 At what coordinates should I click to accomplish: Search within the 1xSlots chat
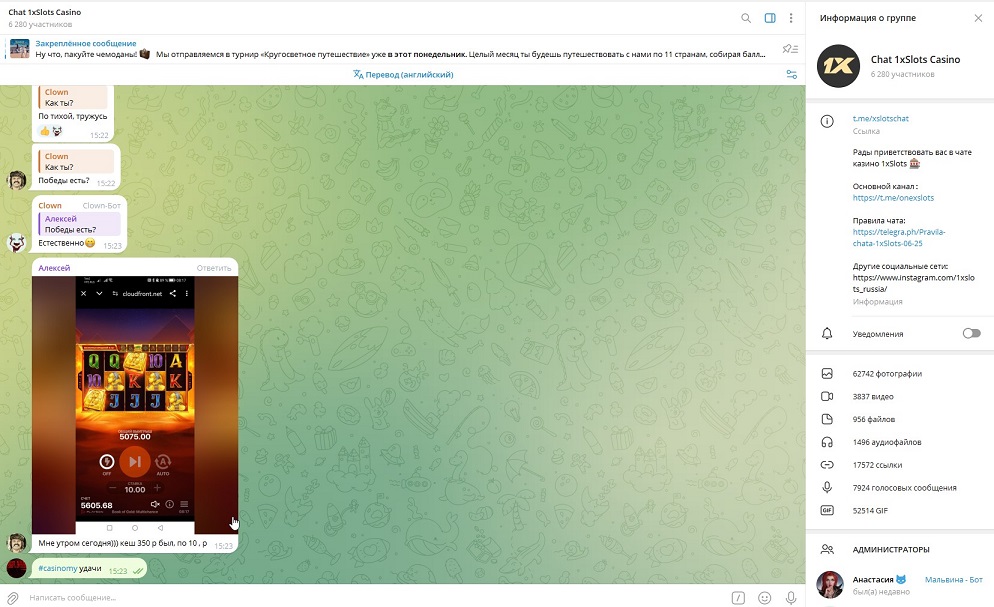pyautogui.click(x=745, y=18)
